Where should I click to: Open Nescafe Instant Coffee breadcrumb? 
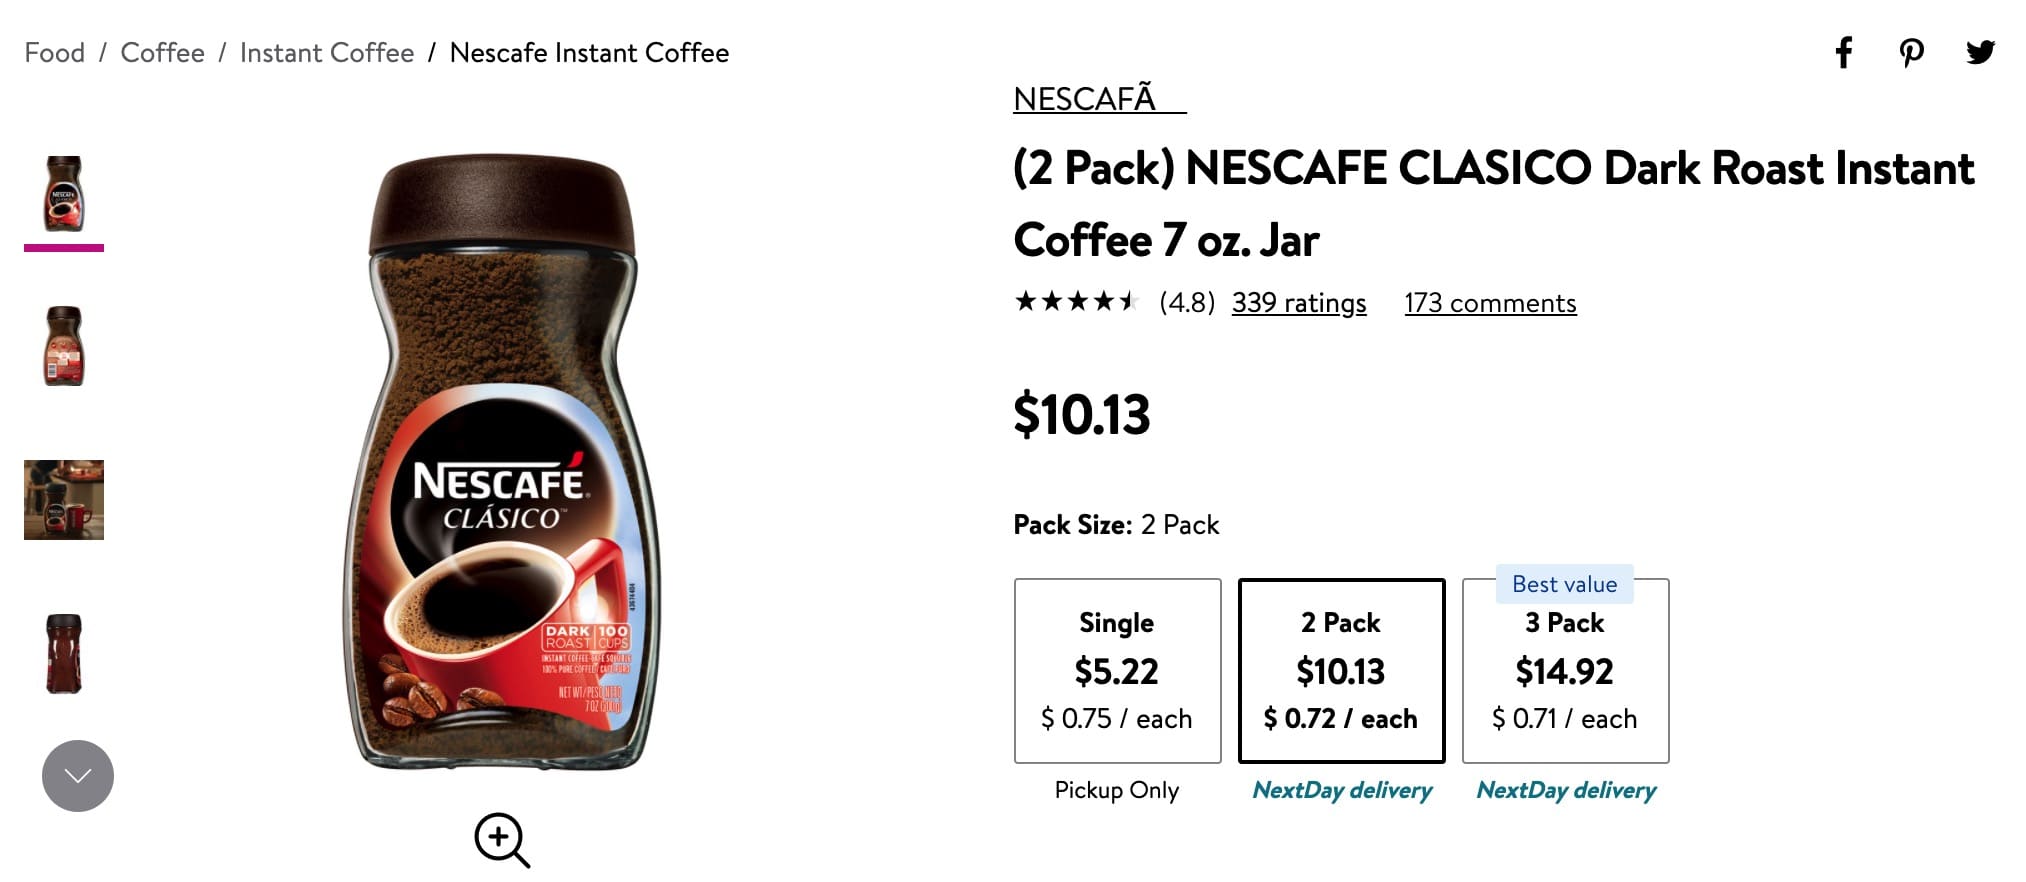pos(589,53)
